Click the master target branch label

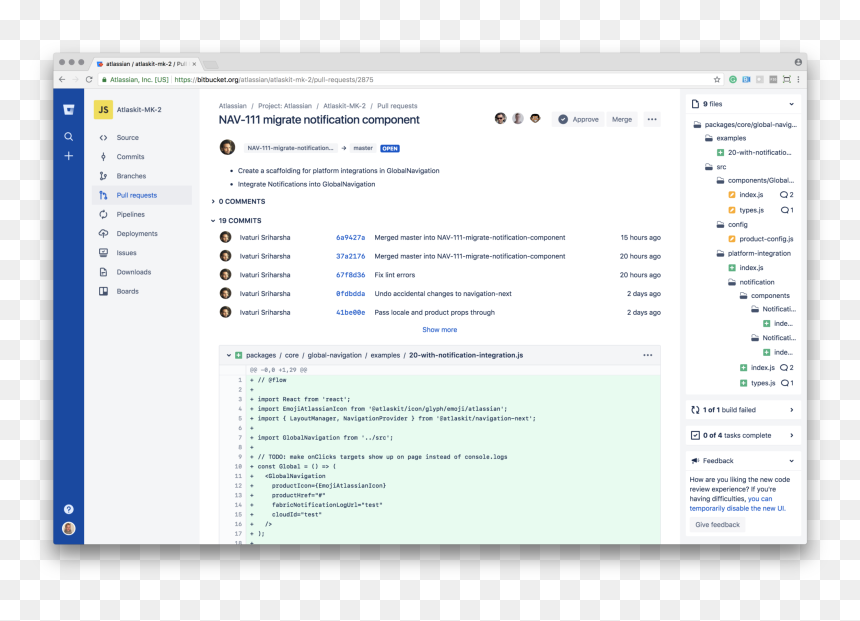[x=363, y=148]
